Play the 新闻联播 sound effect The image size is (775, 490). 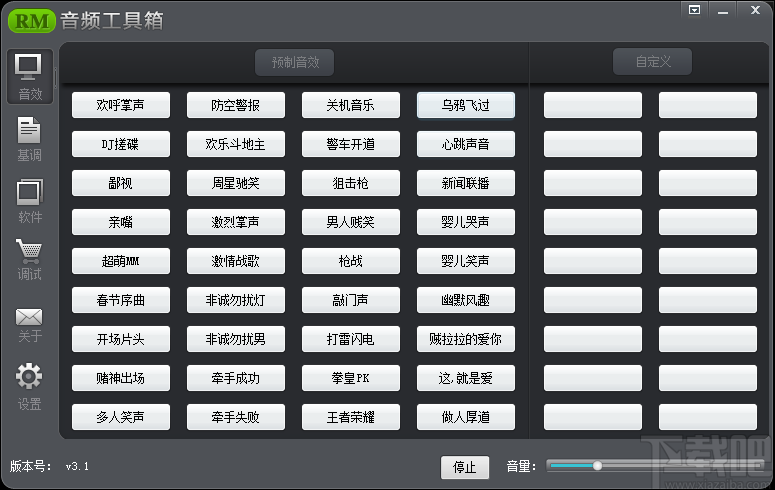466,183
